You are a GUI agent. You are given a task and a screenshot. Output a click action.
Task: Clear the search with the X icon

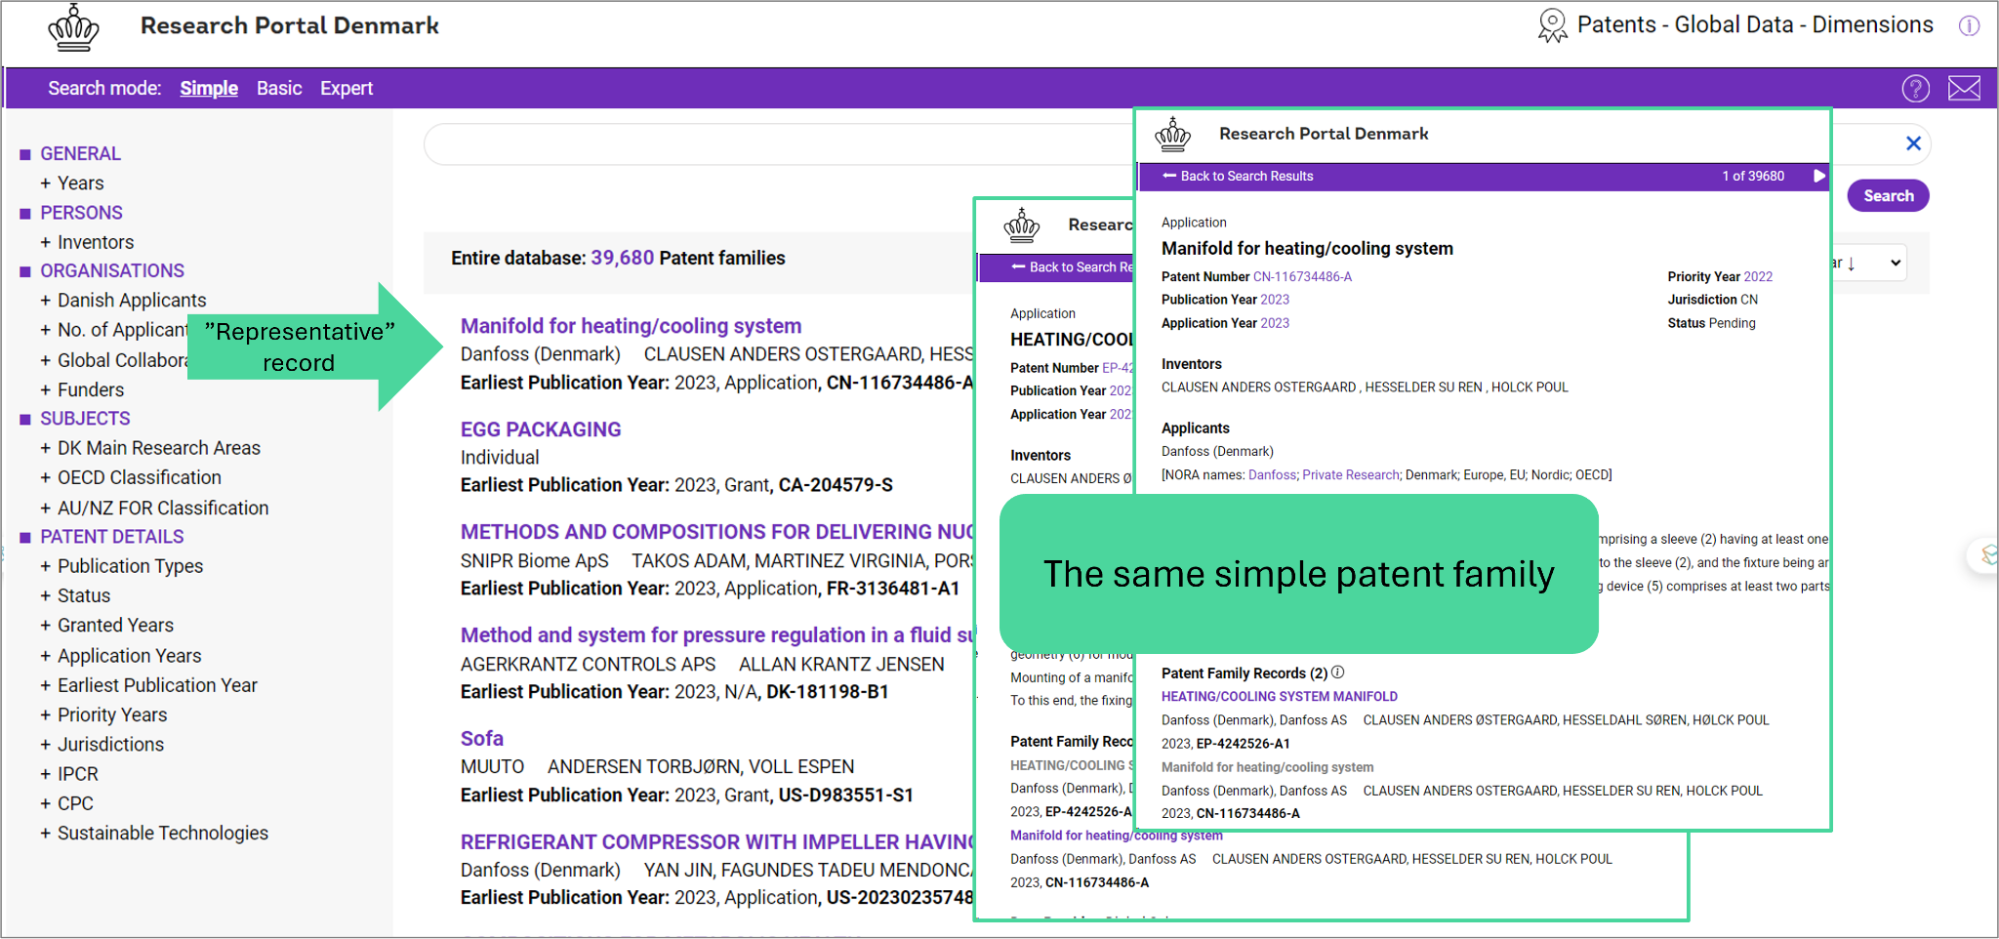[1913, 144]
